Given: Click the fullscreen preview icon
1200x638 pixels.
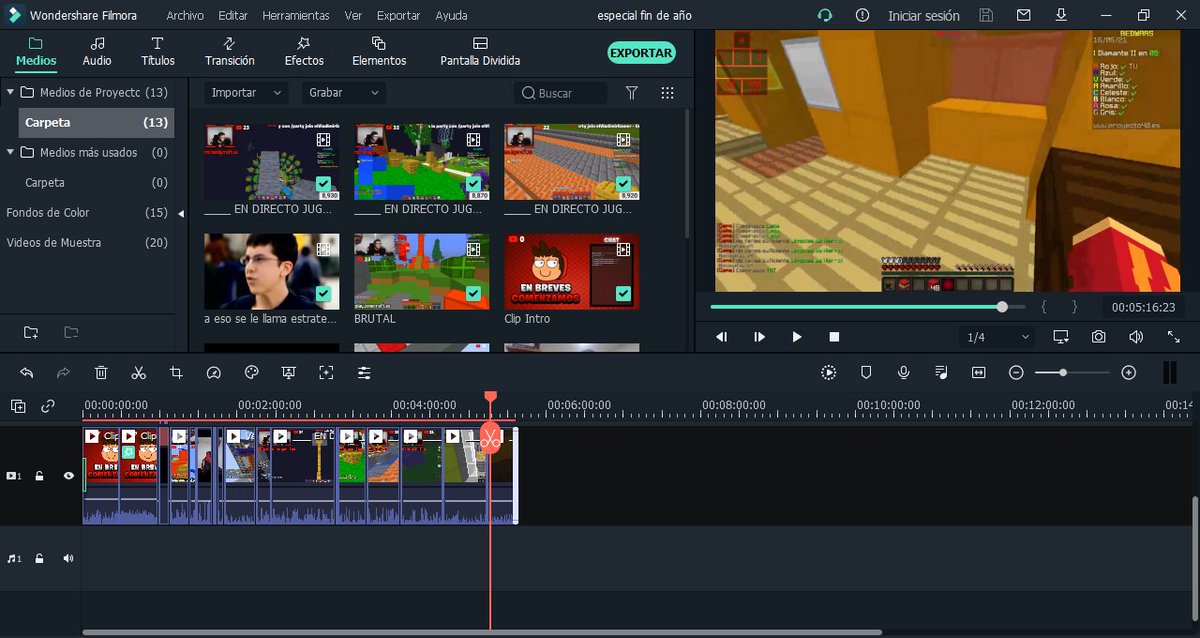Looking at the screenshot, I should (1174, 337).
